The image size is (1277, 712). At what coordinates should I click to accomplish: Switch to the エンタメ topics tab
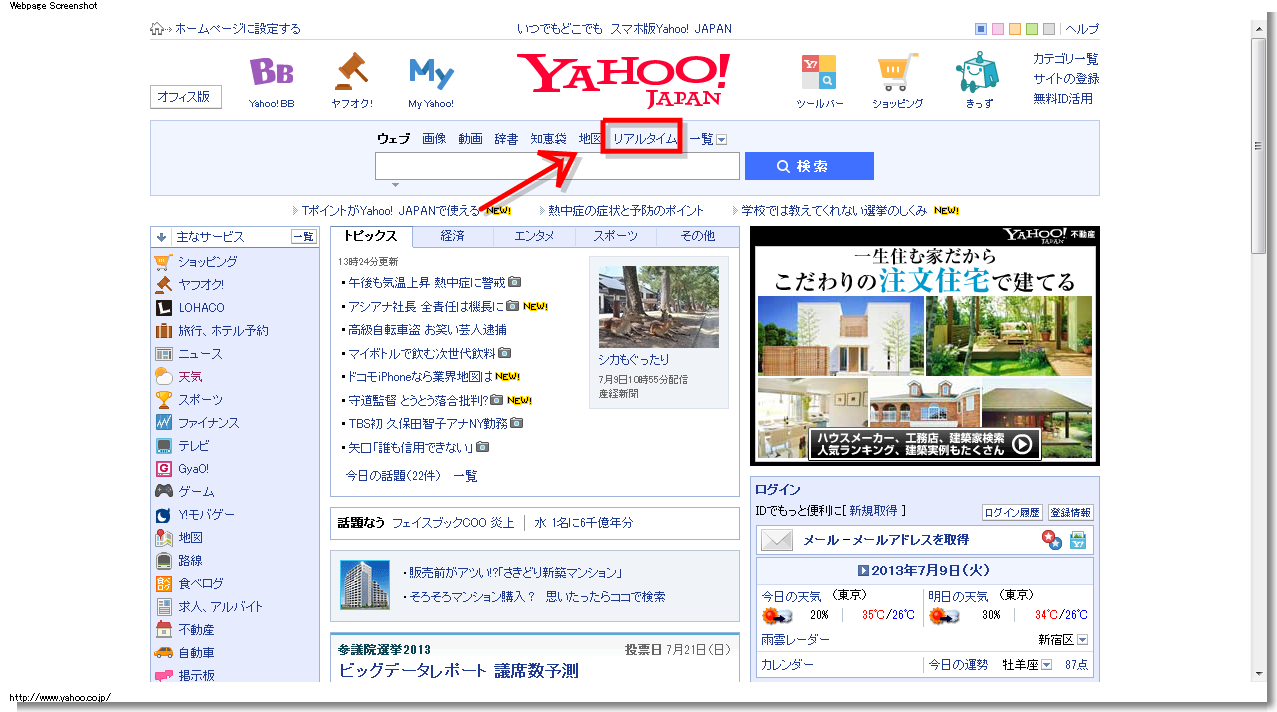(535, 236)
